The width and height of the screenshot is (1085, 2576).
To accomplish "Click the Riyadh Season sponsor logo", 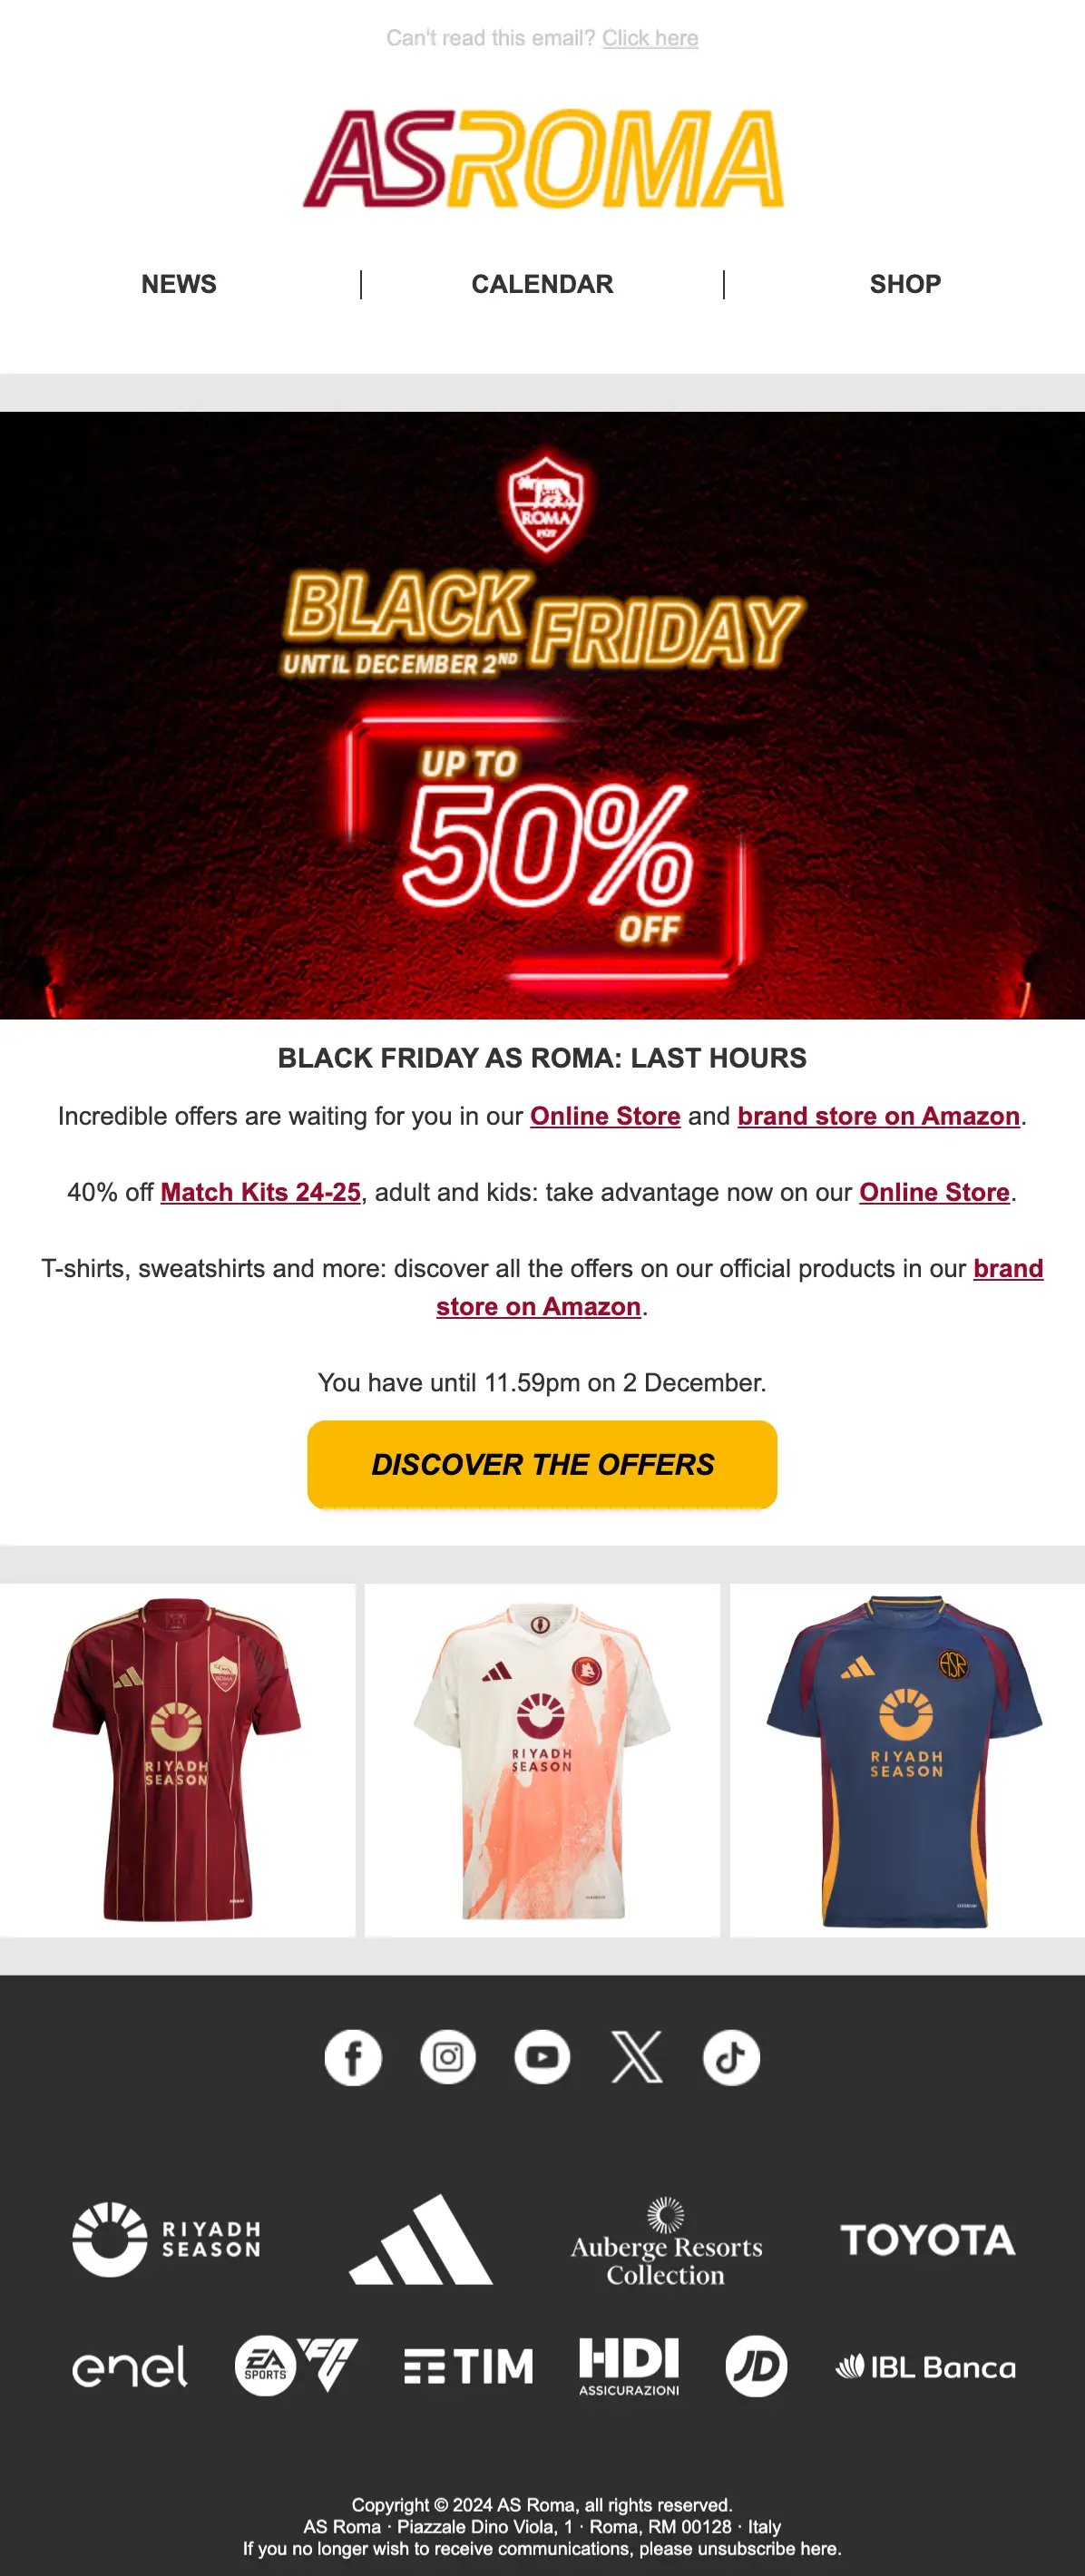I will 166,2240.
